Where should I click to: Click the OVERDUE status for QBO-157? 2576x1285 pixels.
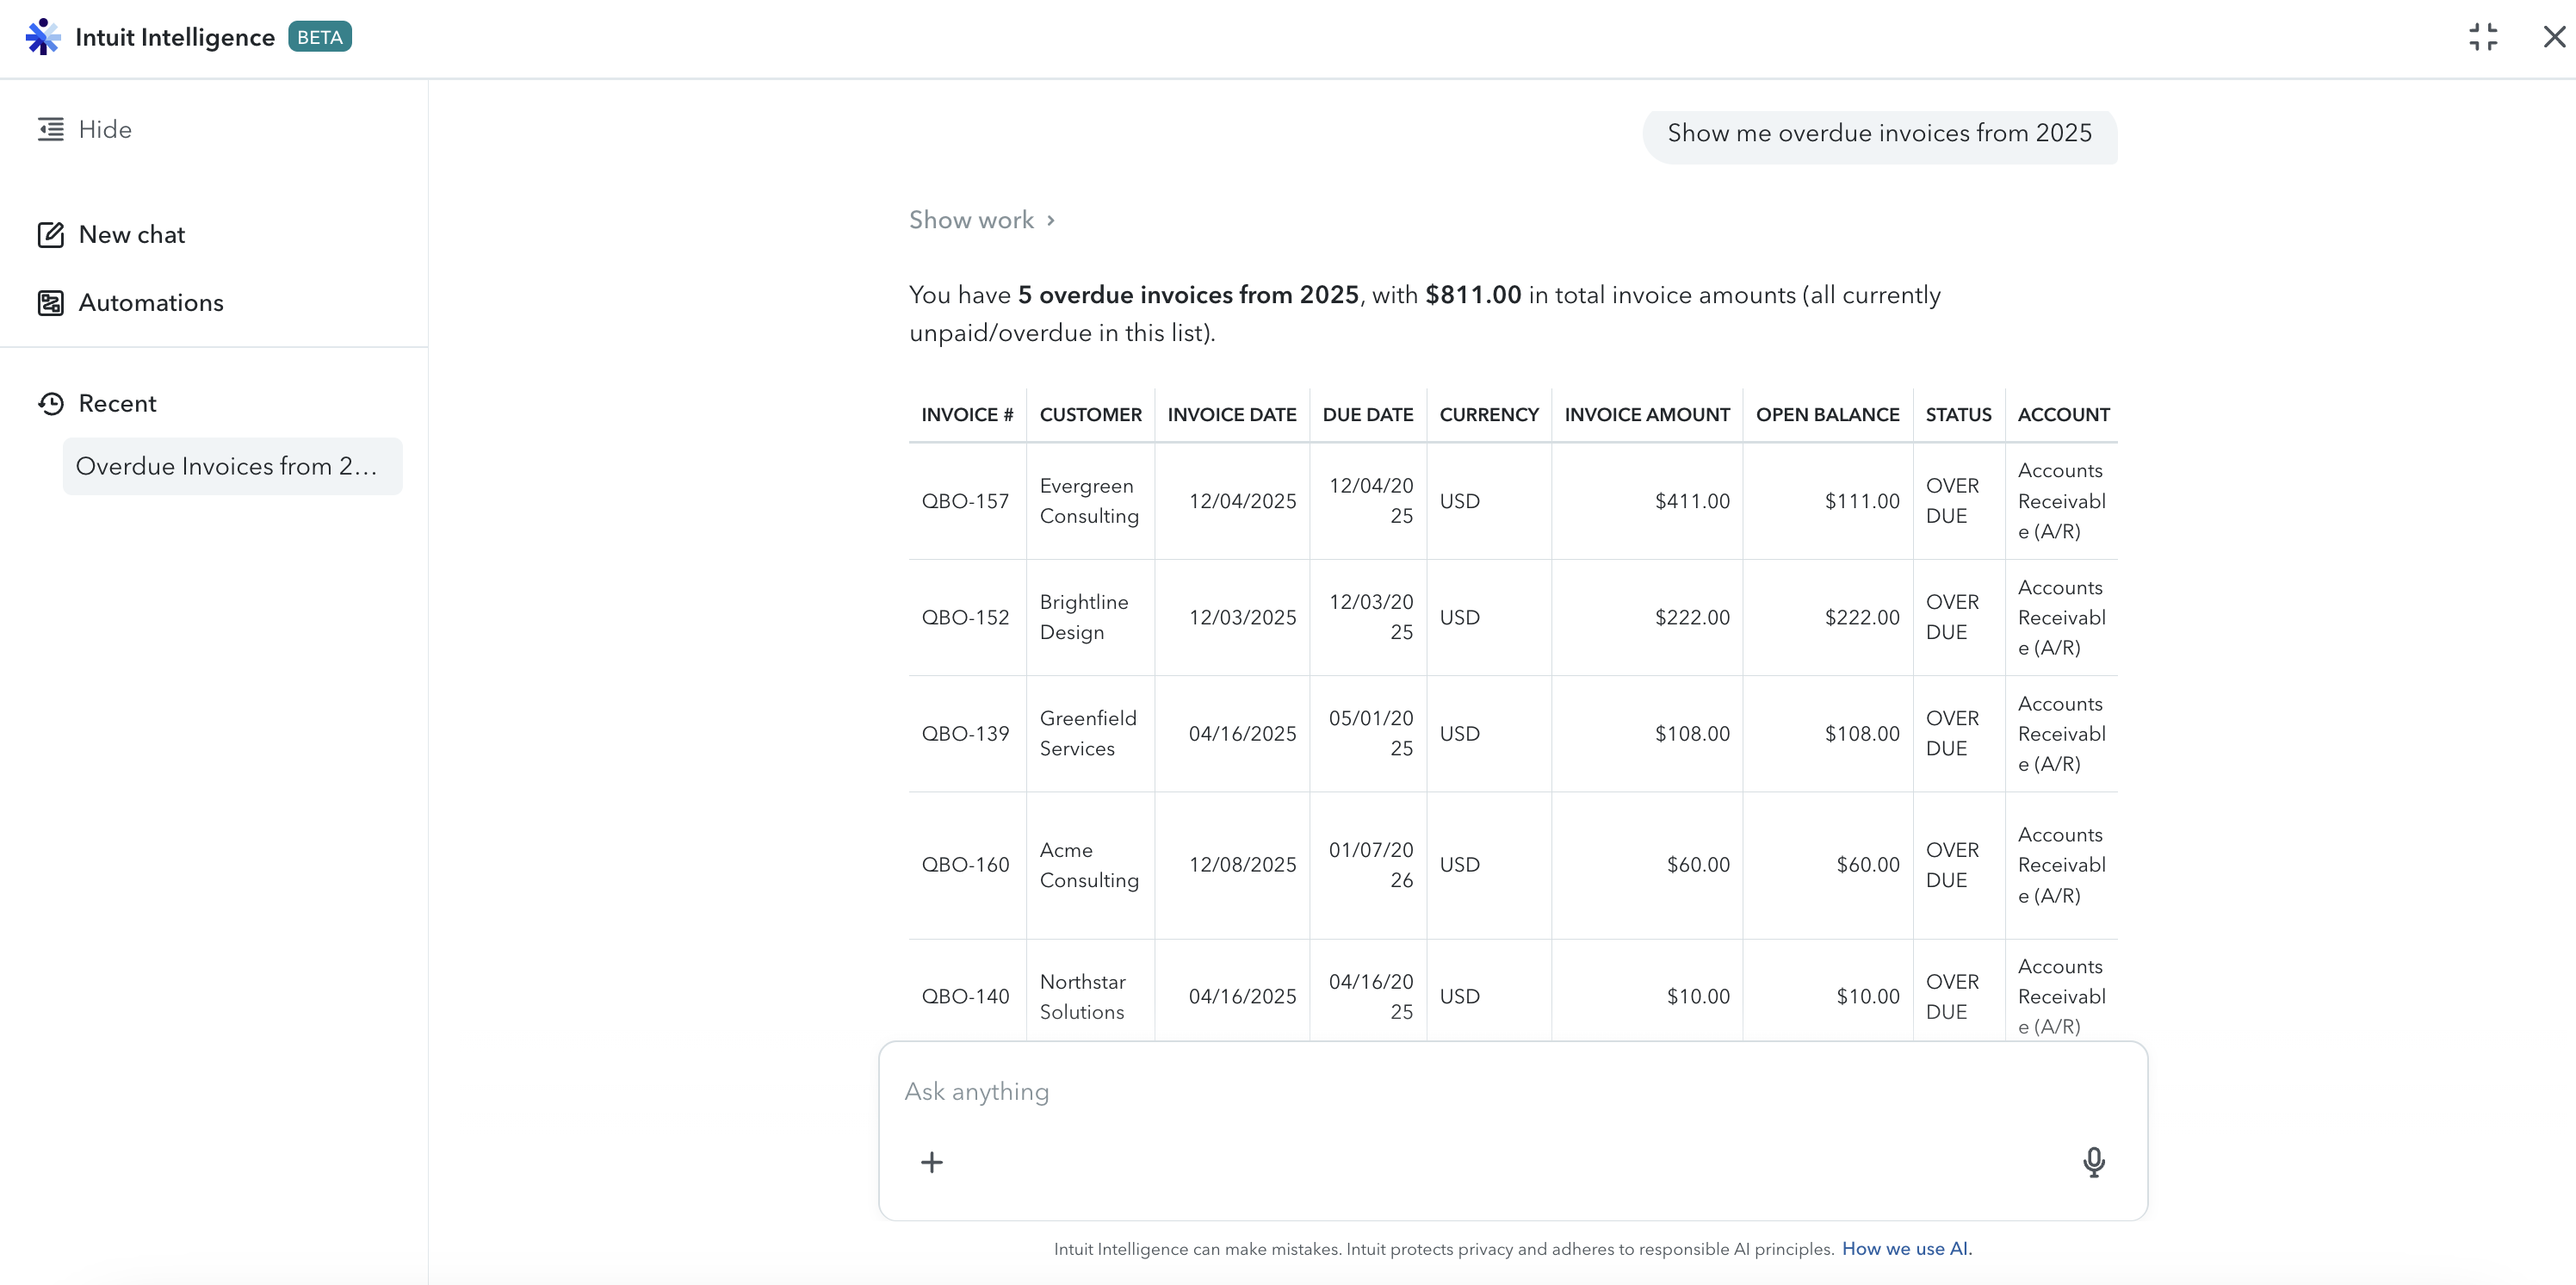(1952, 501)
